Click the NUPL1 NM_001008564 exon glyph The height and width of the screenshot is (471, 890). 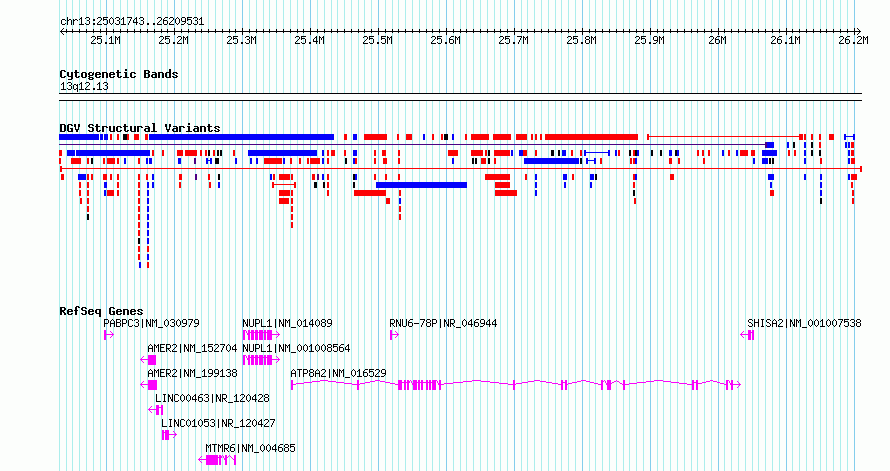coord(261,360)
